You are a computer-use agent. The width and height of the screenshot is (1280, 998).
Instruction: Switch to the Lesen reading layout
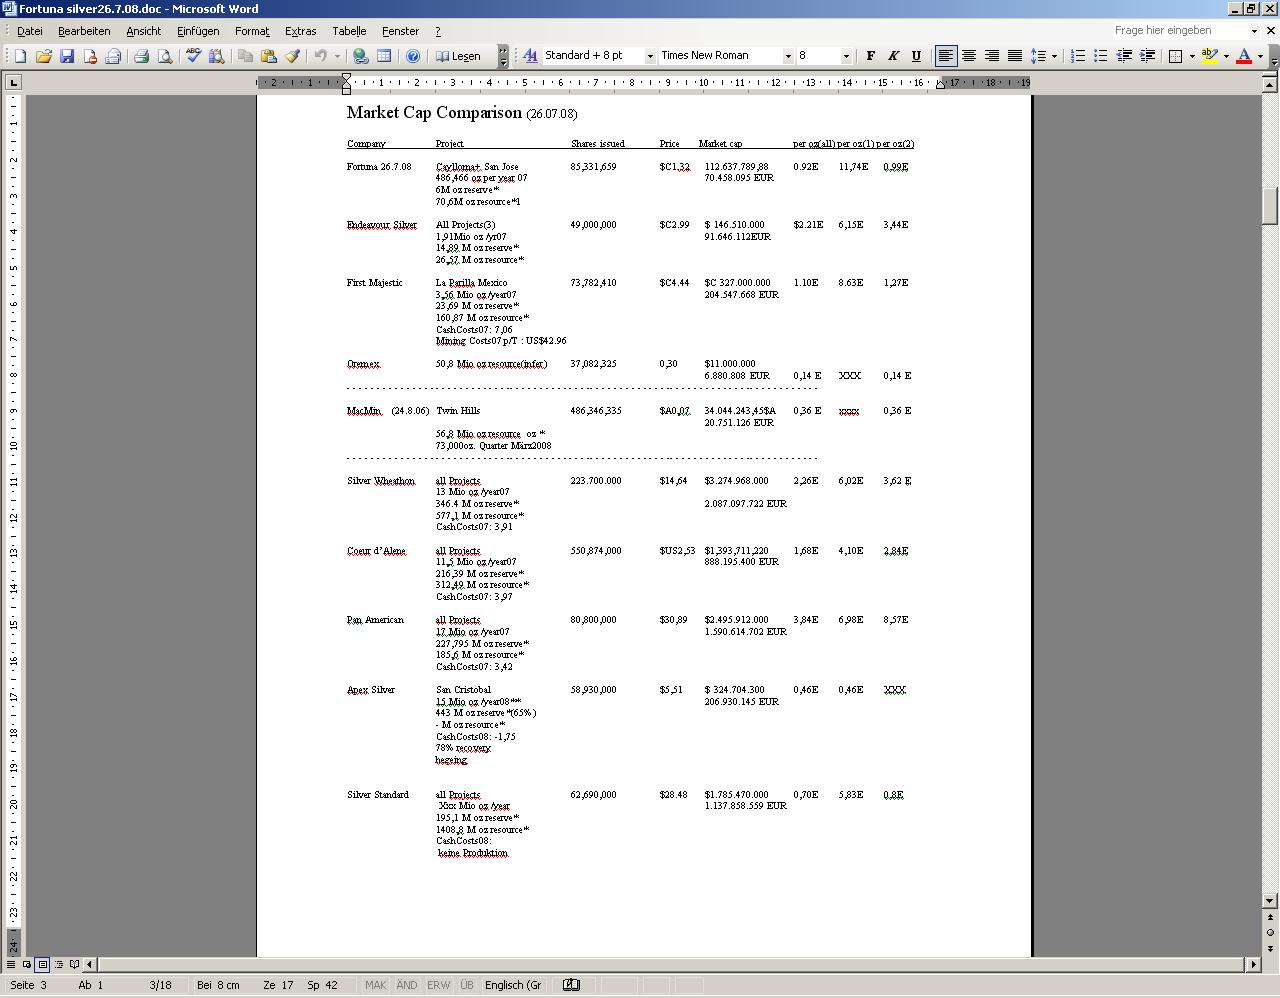click(x=459, y=56)
